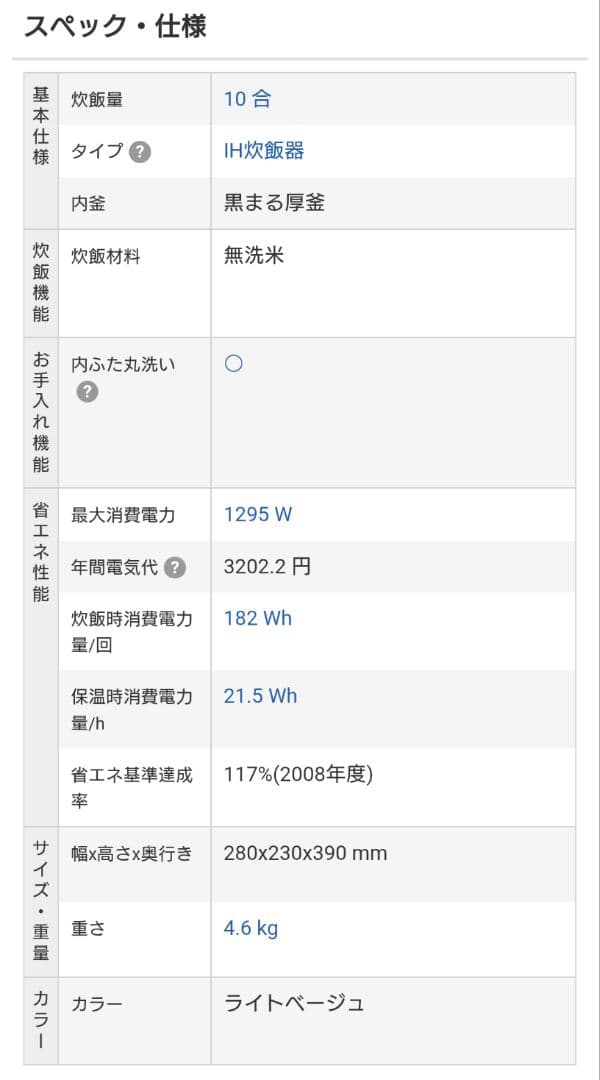
Task: Open the お手入れ機能 category header
Action: point(39,412)
